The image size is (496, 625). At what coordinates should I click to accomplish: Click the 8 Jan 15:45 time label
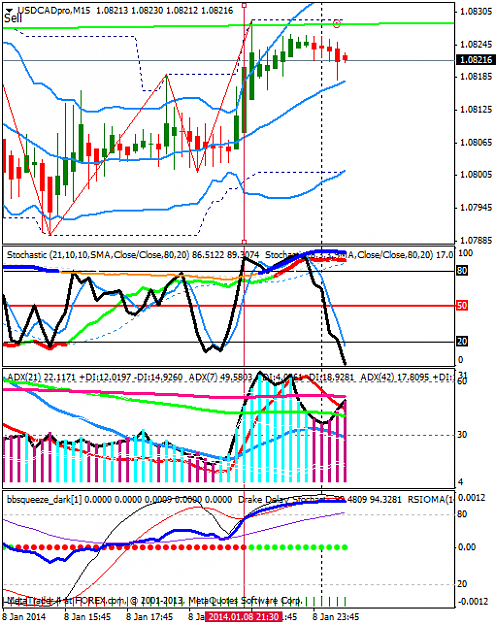(x=87, y=617)
